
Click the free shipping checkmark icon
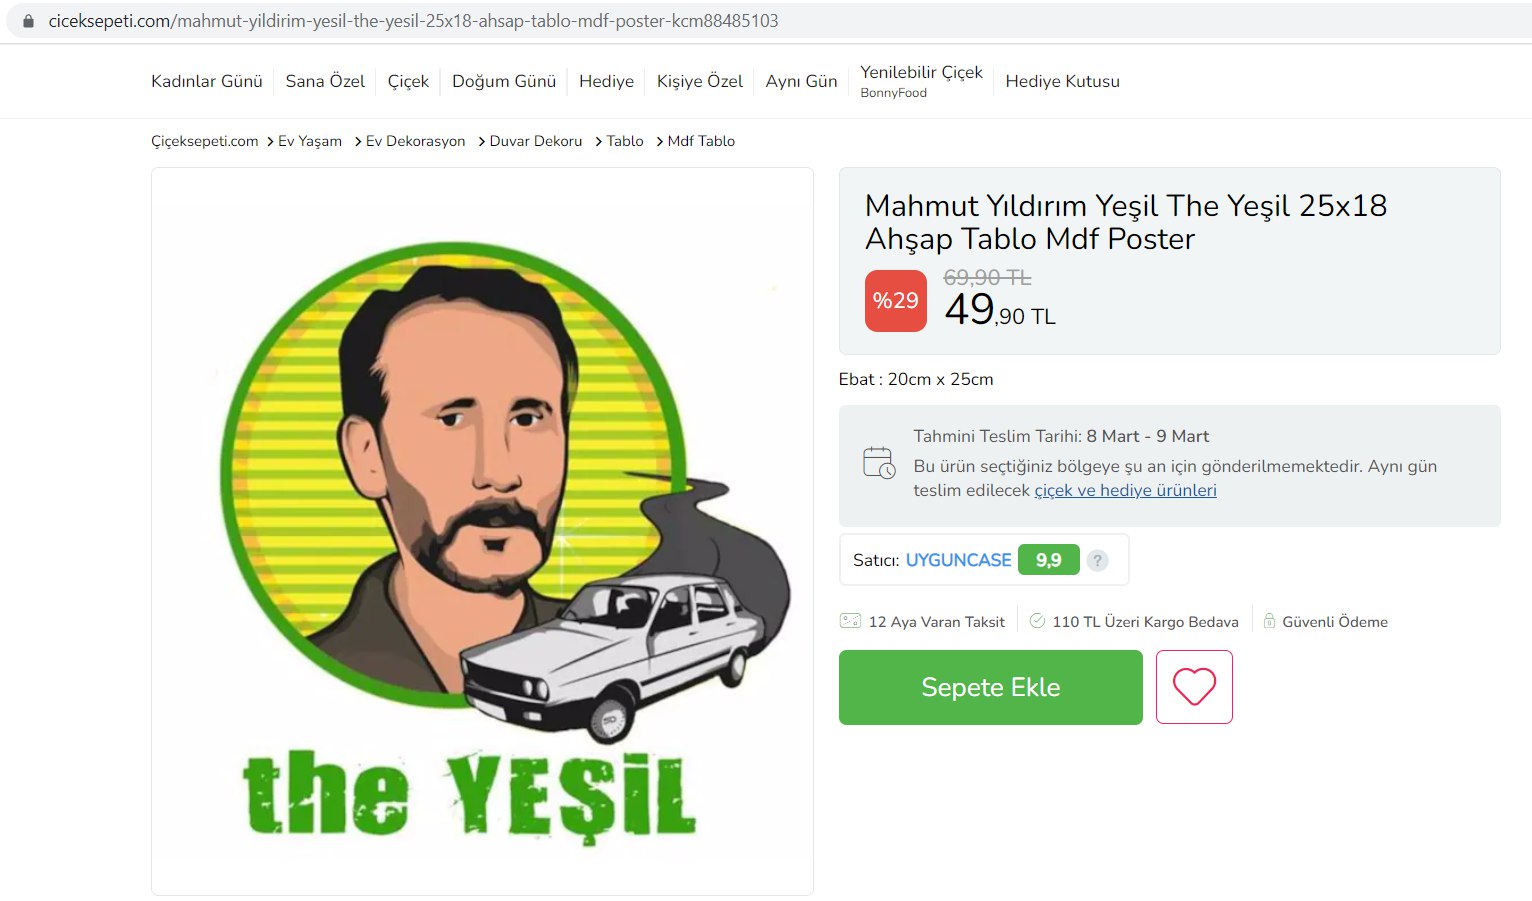(x=1037, y=621)
